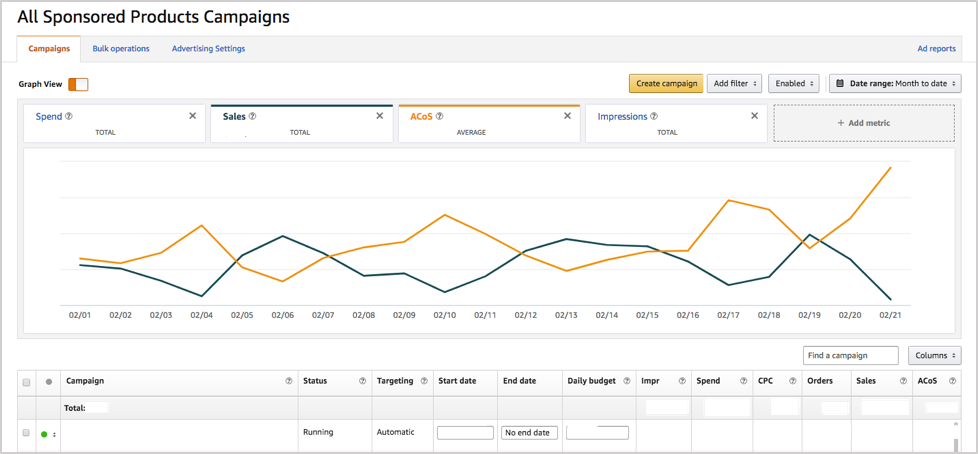Open the Advertising Settings tab

(208, 49)
